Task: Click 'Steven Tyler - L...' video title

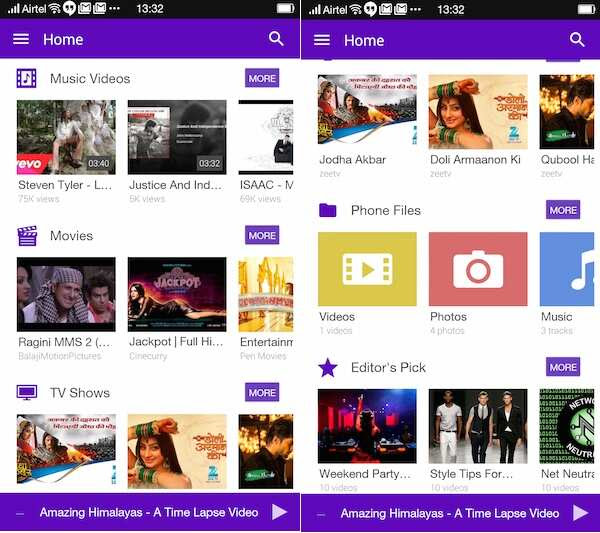Action: pos(65,185)
